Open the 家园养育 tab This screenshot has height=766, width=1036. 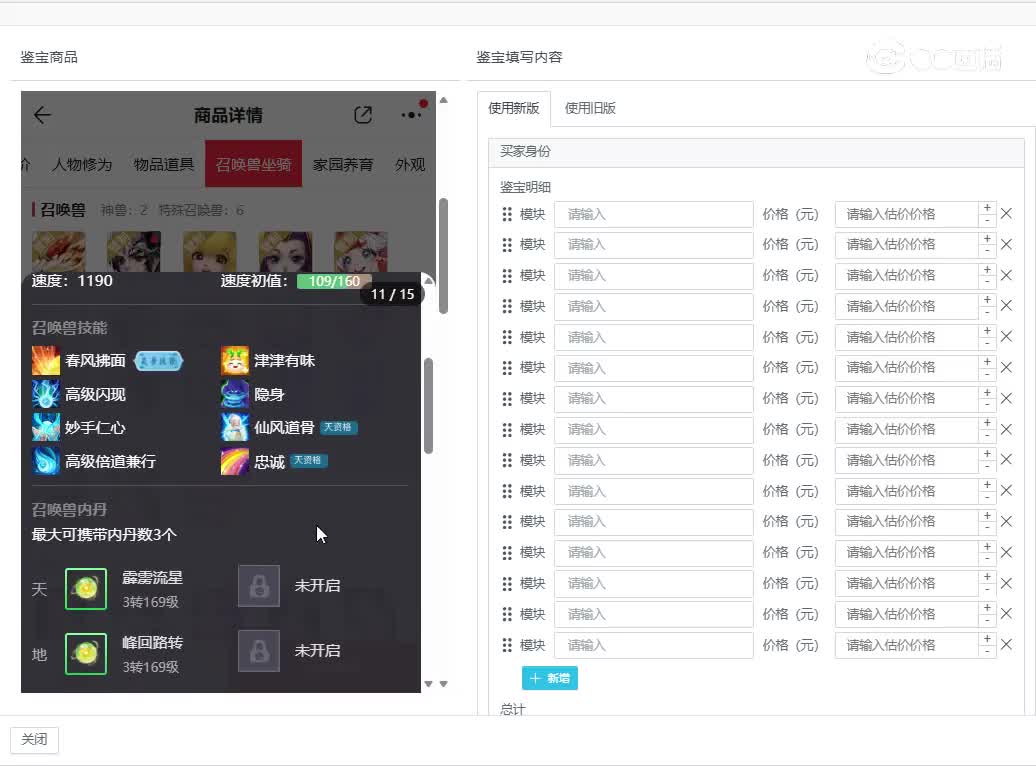click(x=343, y=165)
